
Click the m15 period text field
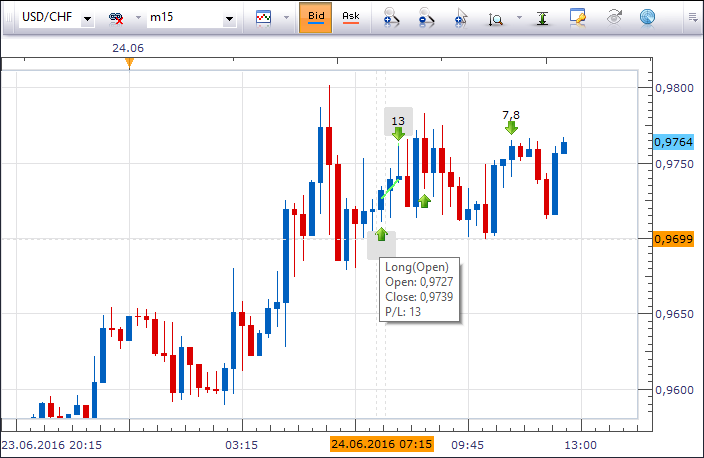click(185, 17)
